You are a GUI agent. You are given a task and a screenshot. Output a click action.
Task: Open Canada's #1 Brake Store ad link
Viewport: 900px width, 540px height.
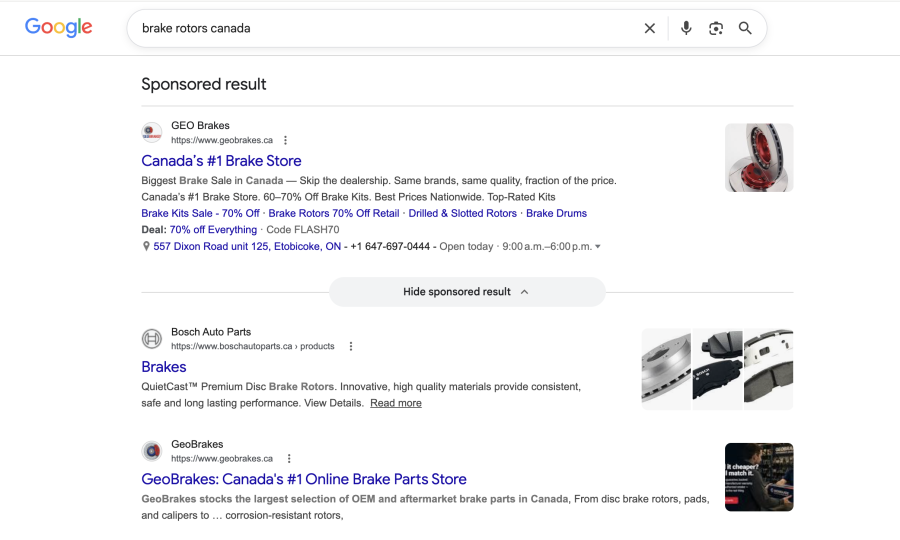[x=221, y=161]
